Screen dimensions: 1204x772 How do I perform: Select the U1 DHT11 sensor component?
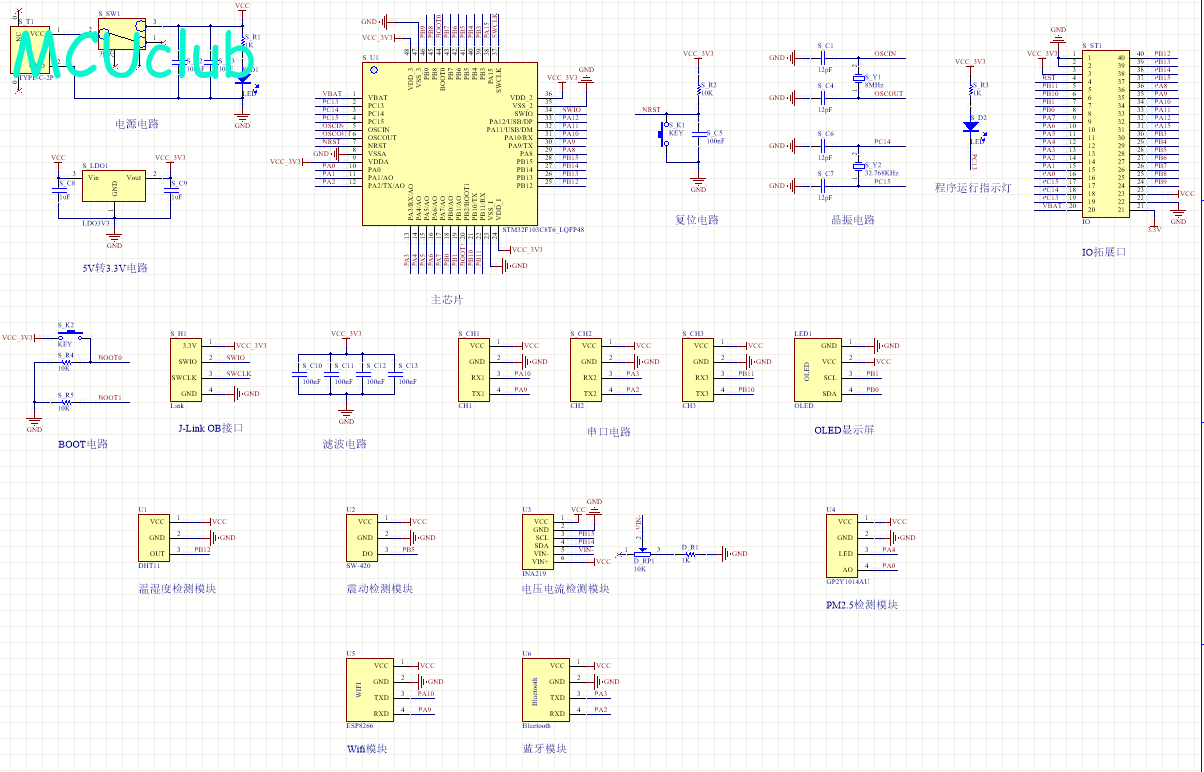point(154,537)
